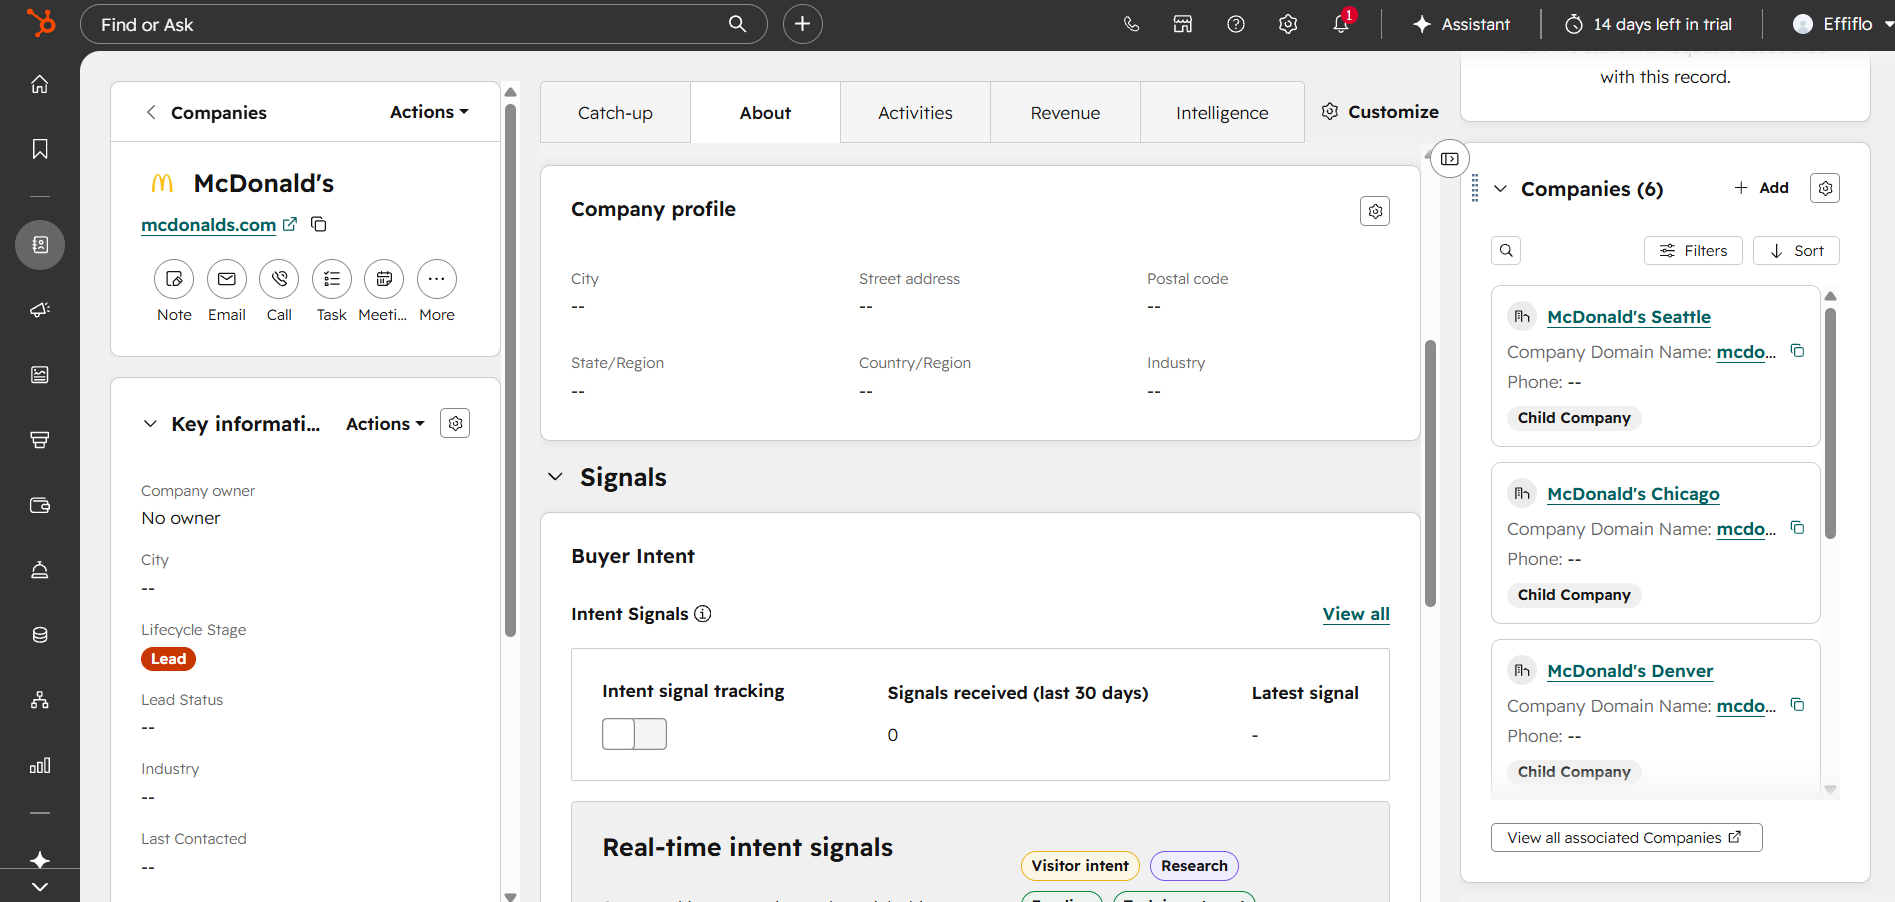Image resolution: width=1895 pixels, height=902 pixels.
Task: Open the Reporting bar chart icon in the sidebar
Action: coord(40,765)
